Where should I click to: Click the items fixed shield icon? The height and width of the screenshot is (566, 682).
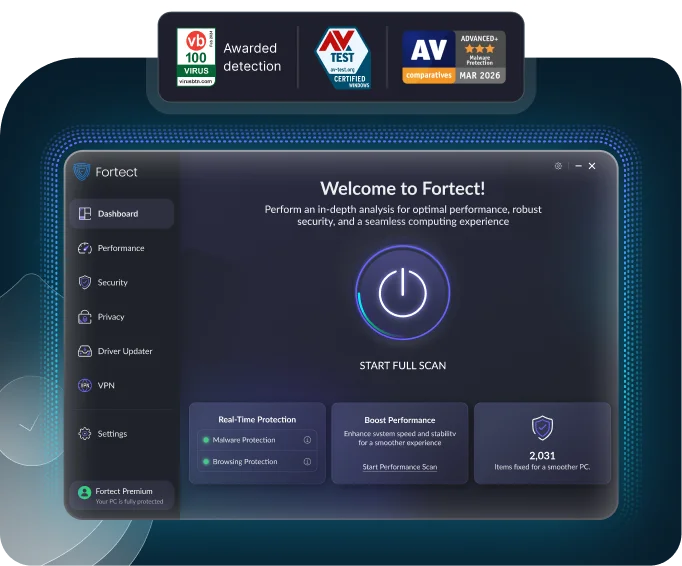click(x=542, y=428)
